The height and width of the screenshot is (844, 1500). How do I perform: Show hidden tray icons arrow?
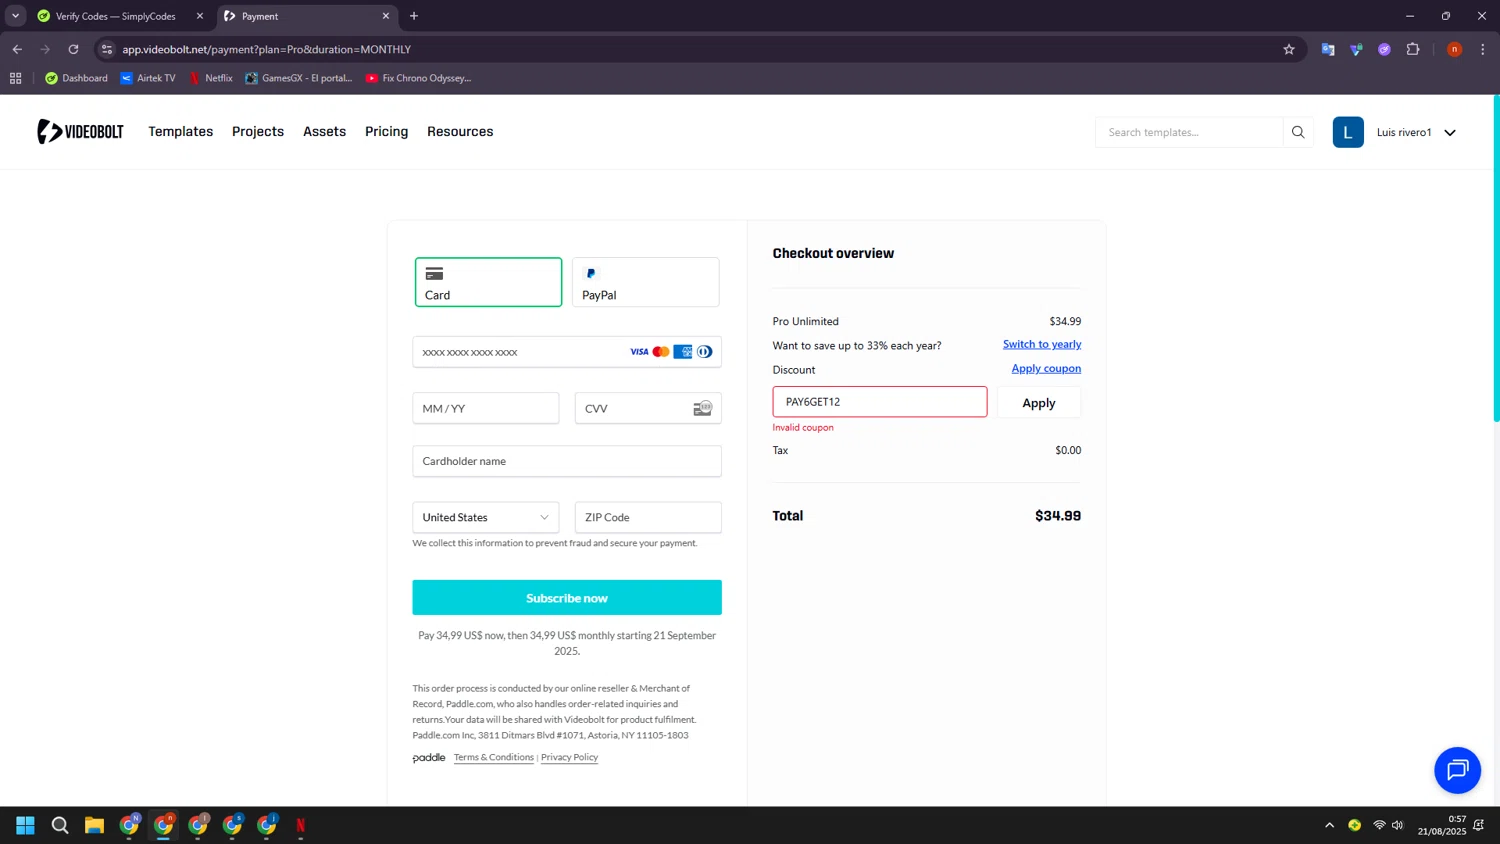(1329, 825)
